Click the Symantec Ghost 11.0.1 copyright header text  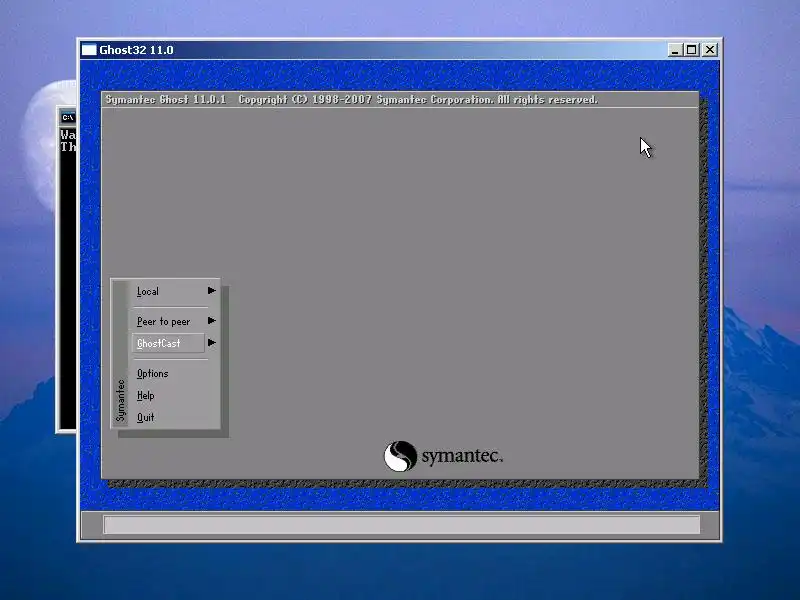352,99
